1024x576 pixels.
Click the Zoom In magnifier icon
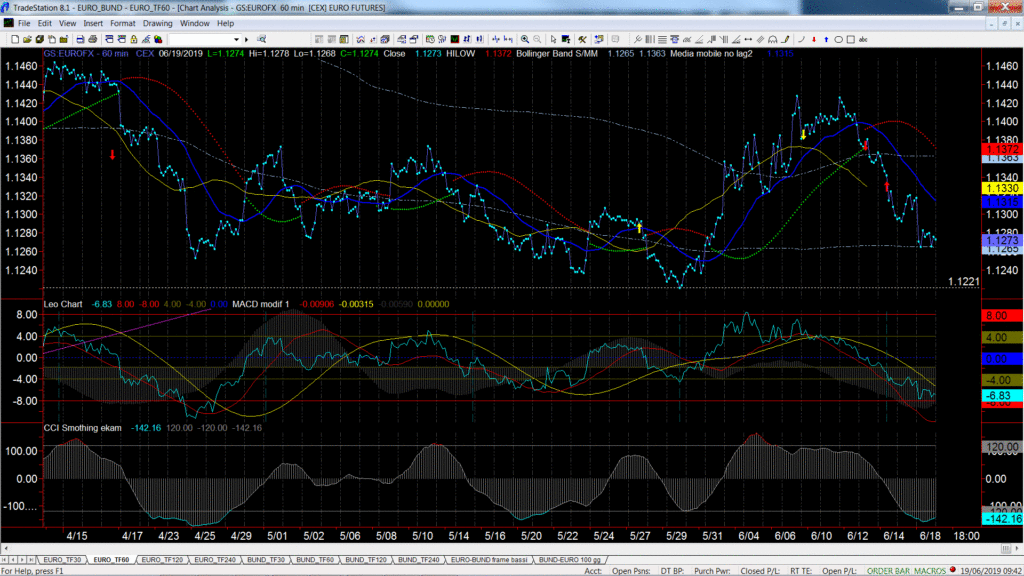pos(525,39)
